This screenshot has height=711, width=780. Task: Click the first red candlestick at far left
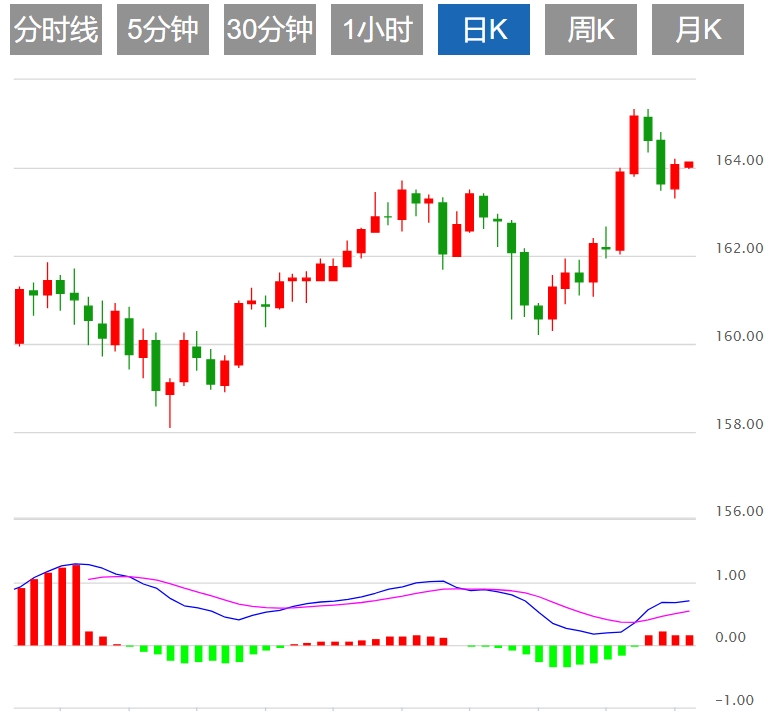19,316
